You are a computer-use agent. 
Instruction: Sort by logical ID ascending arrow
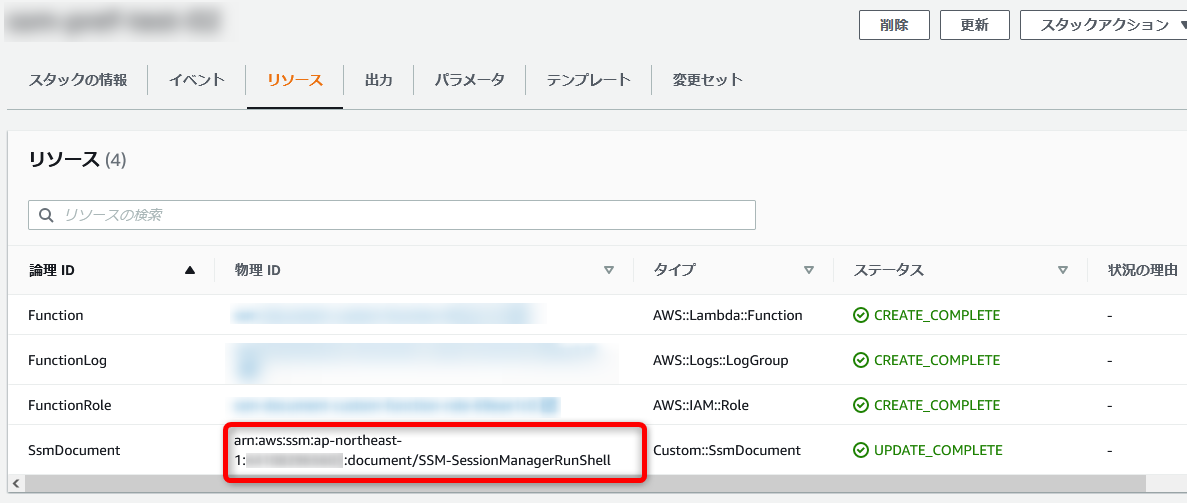pos(190,270)
